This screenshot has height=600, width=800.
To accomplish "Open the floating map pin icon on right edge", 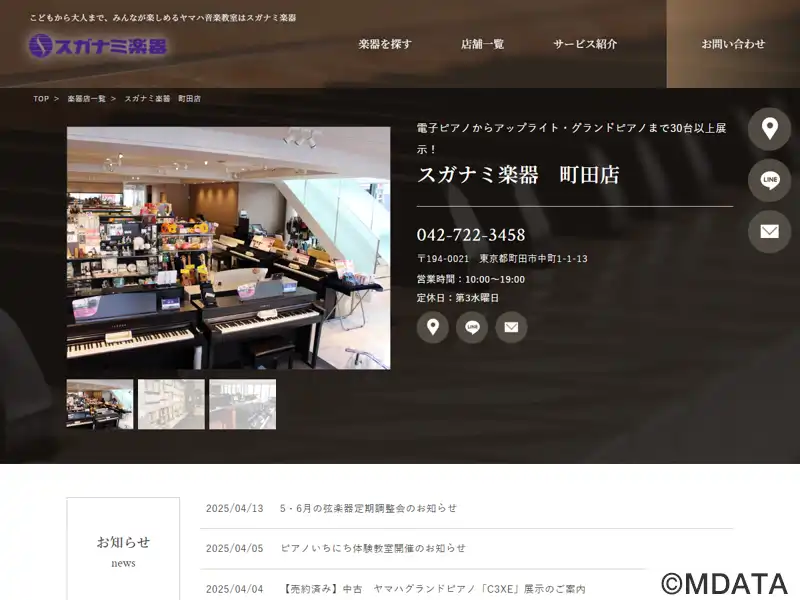I will 769,129.
